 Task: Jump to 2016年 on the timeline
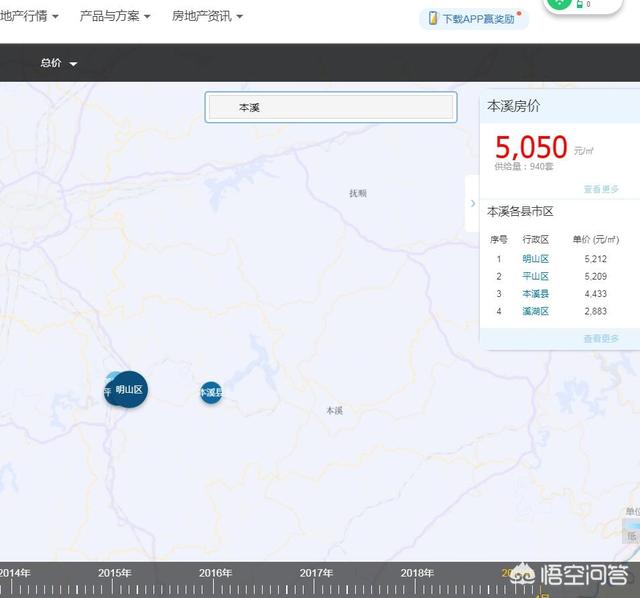[x=215, y=573]
